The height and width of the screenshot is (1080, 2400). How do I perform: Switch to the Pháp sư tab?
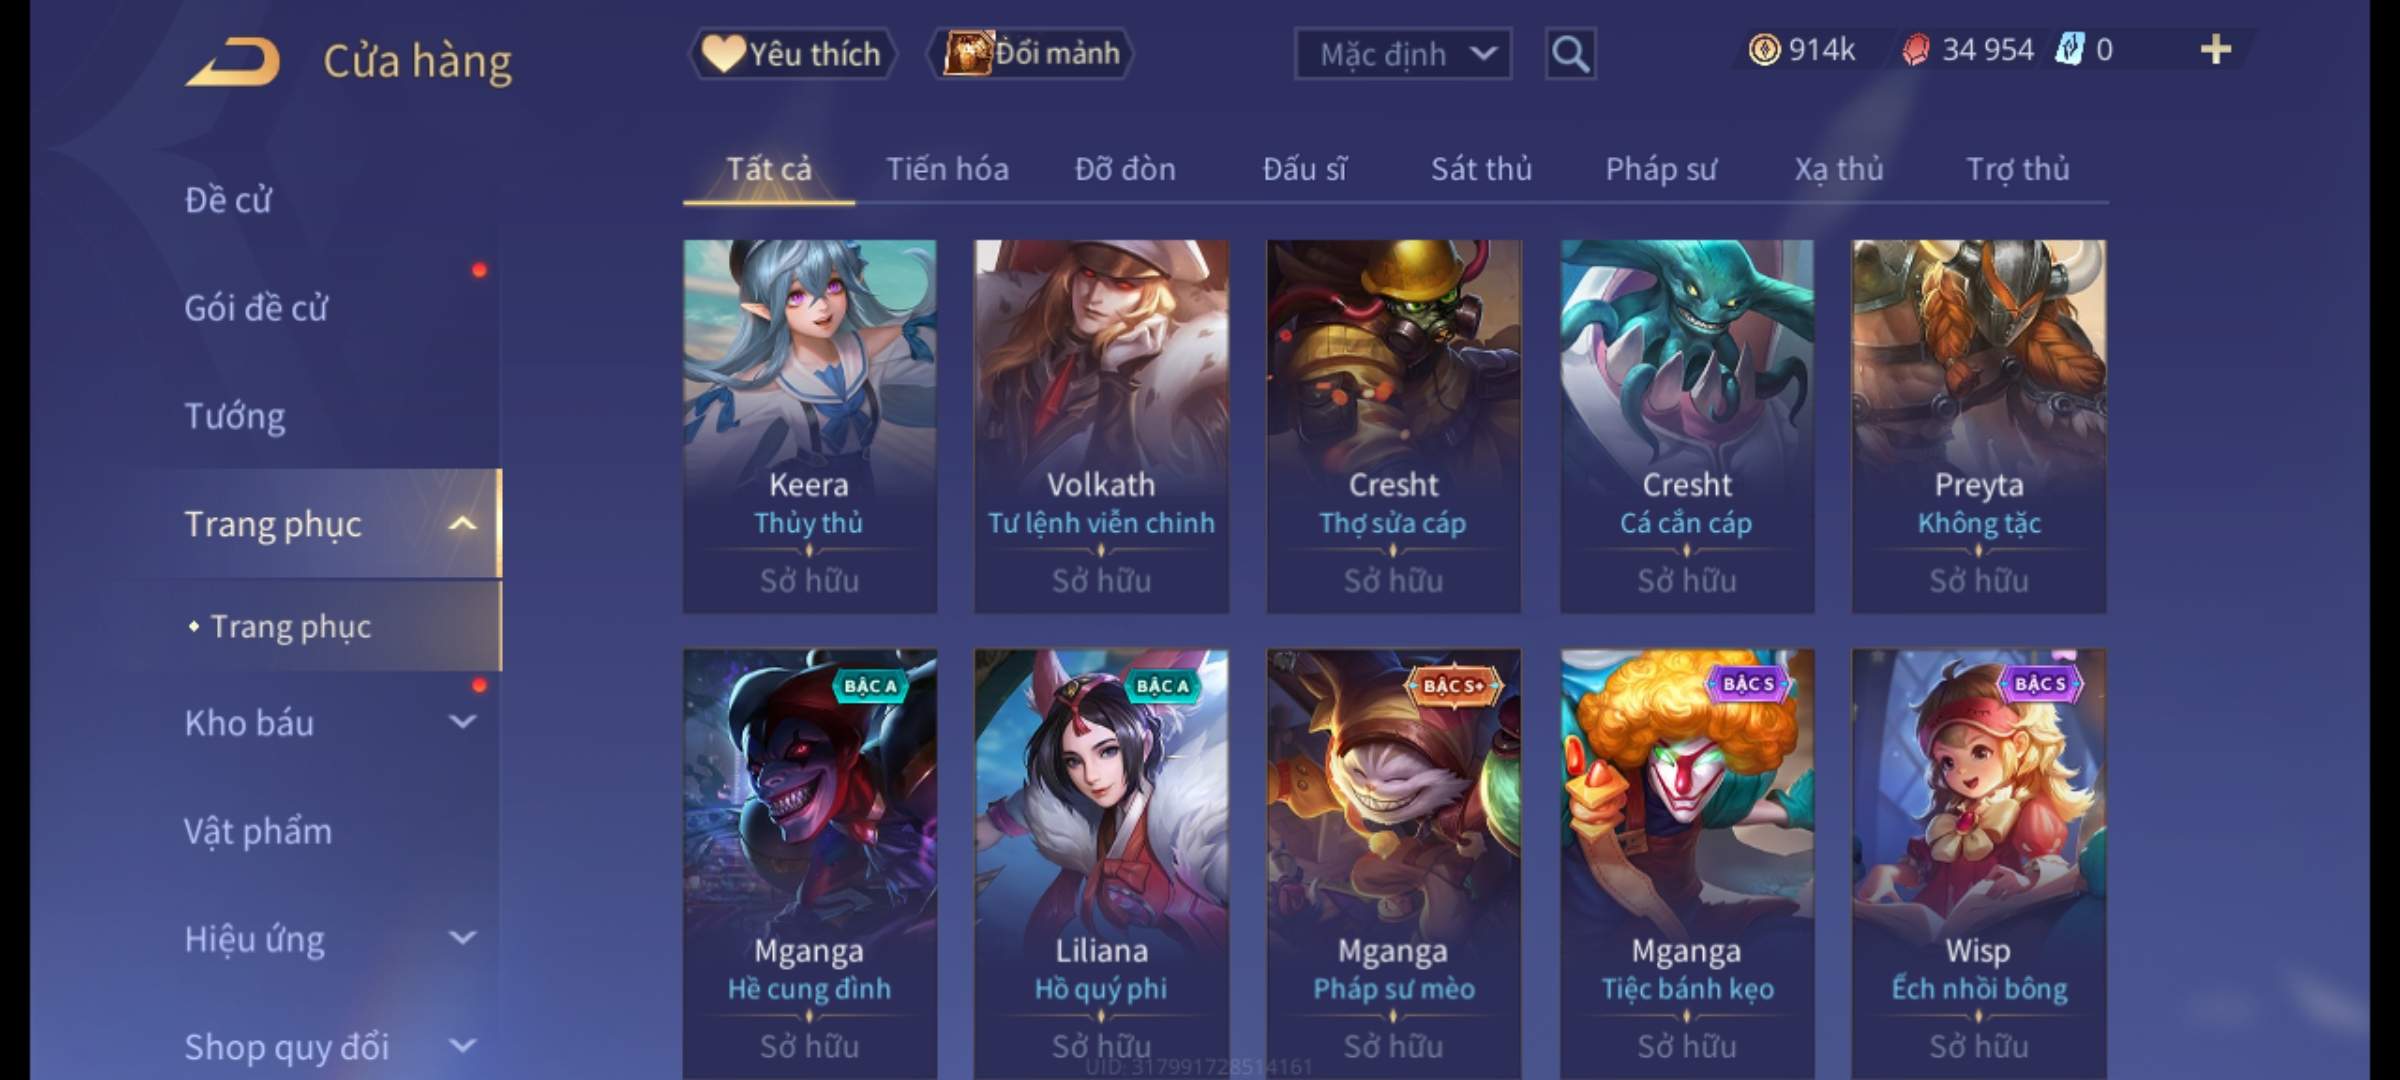click(1660, 170)
